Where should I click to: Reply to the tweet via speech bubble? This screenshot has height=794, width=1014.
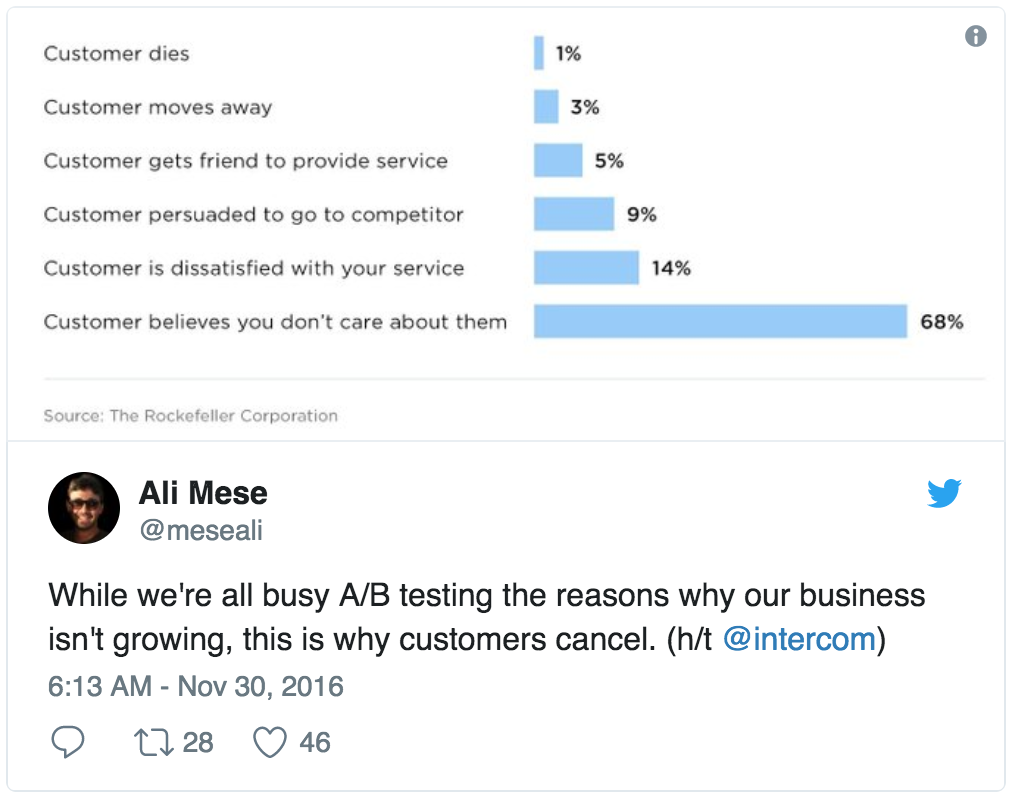[x=67, y=742]
